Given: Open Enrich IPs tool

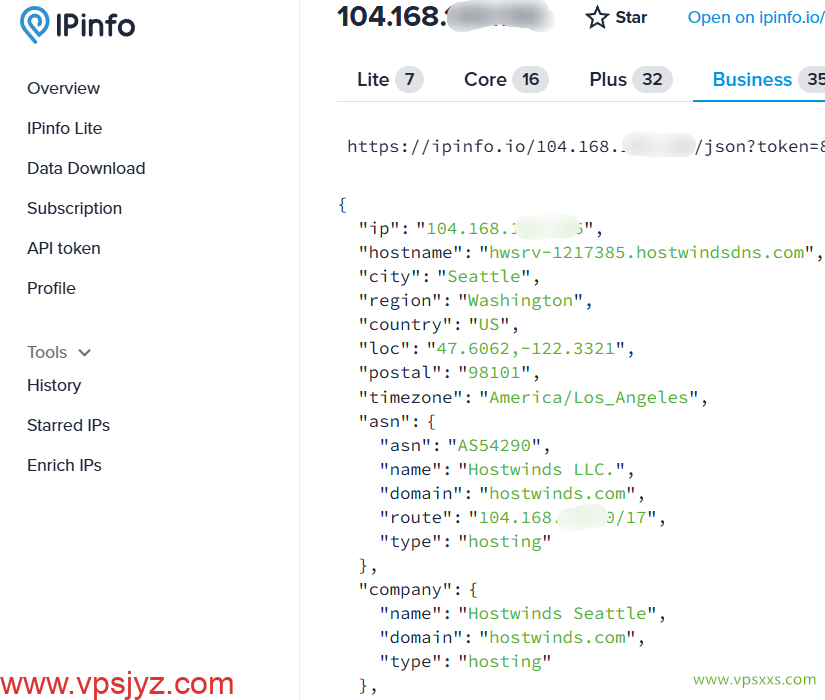Looking at the screenshot, I should click(64, 465).
